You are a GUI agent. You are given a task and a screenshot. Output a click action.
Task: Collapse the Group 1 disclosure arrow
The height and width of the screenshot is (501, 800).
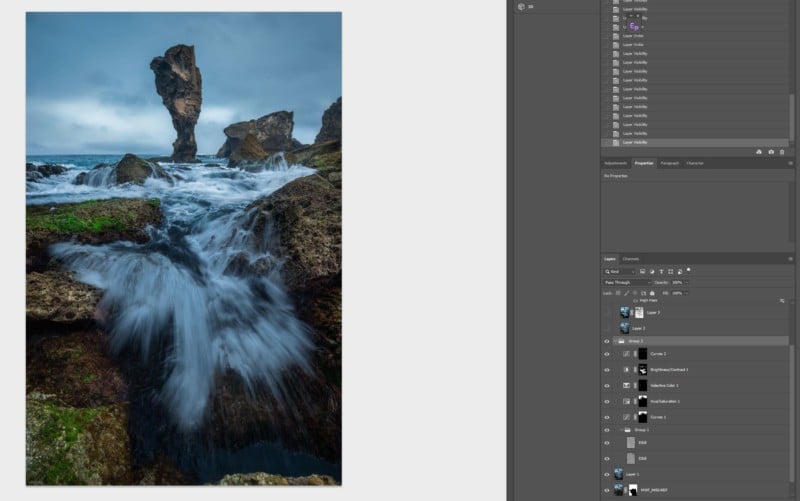(x=621, y=430)
